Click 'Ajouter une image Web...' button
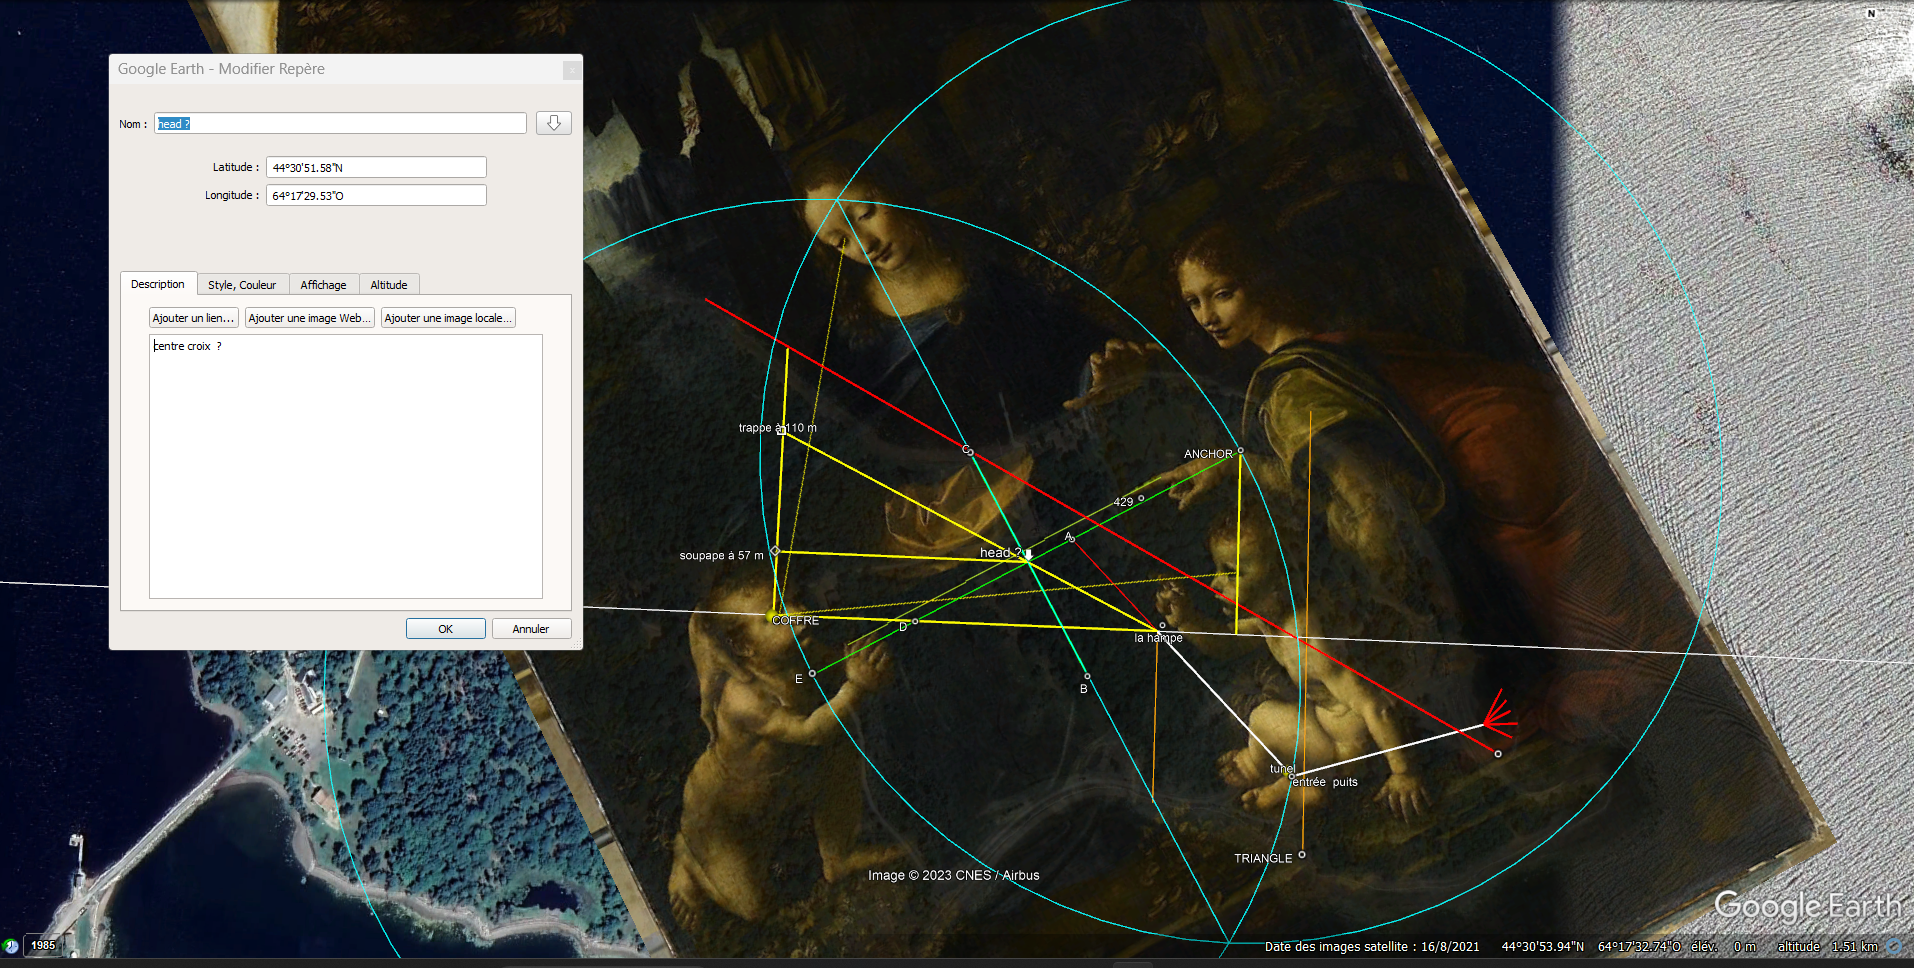This screenshot has width=1914, height=968. [310, 318]
